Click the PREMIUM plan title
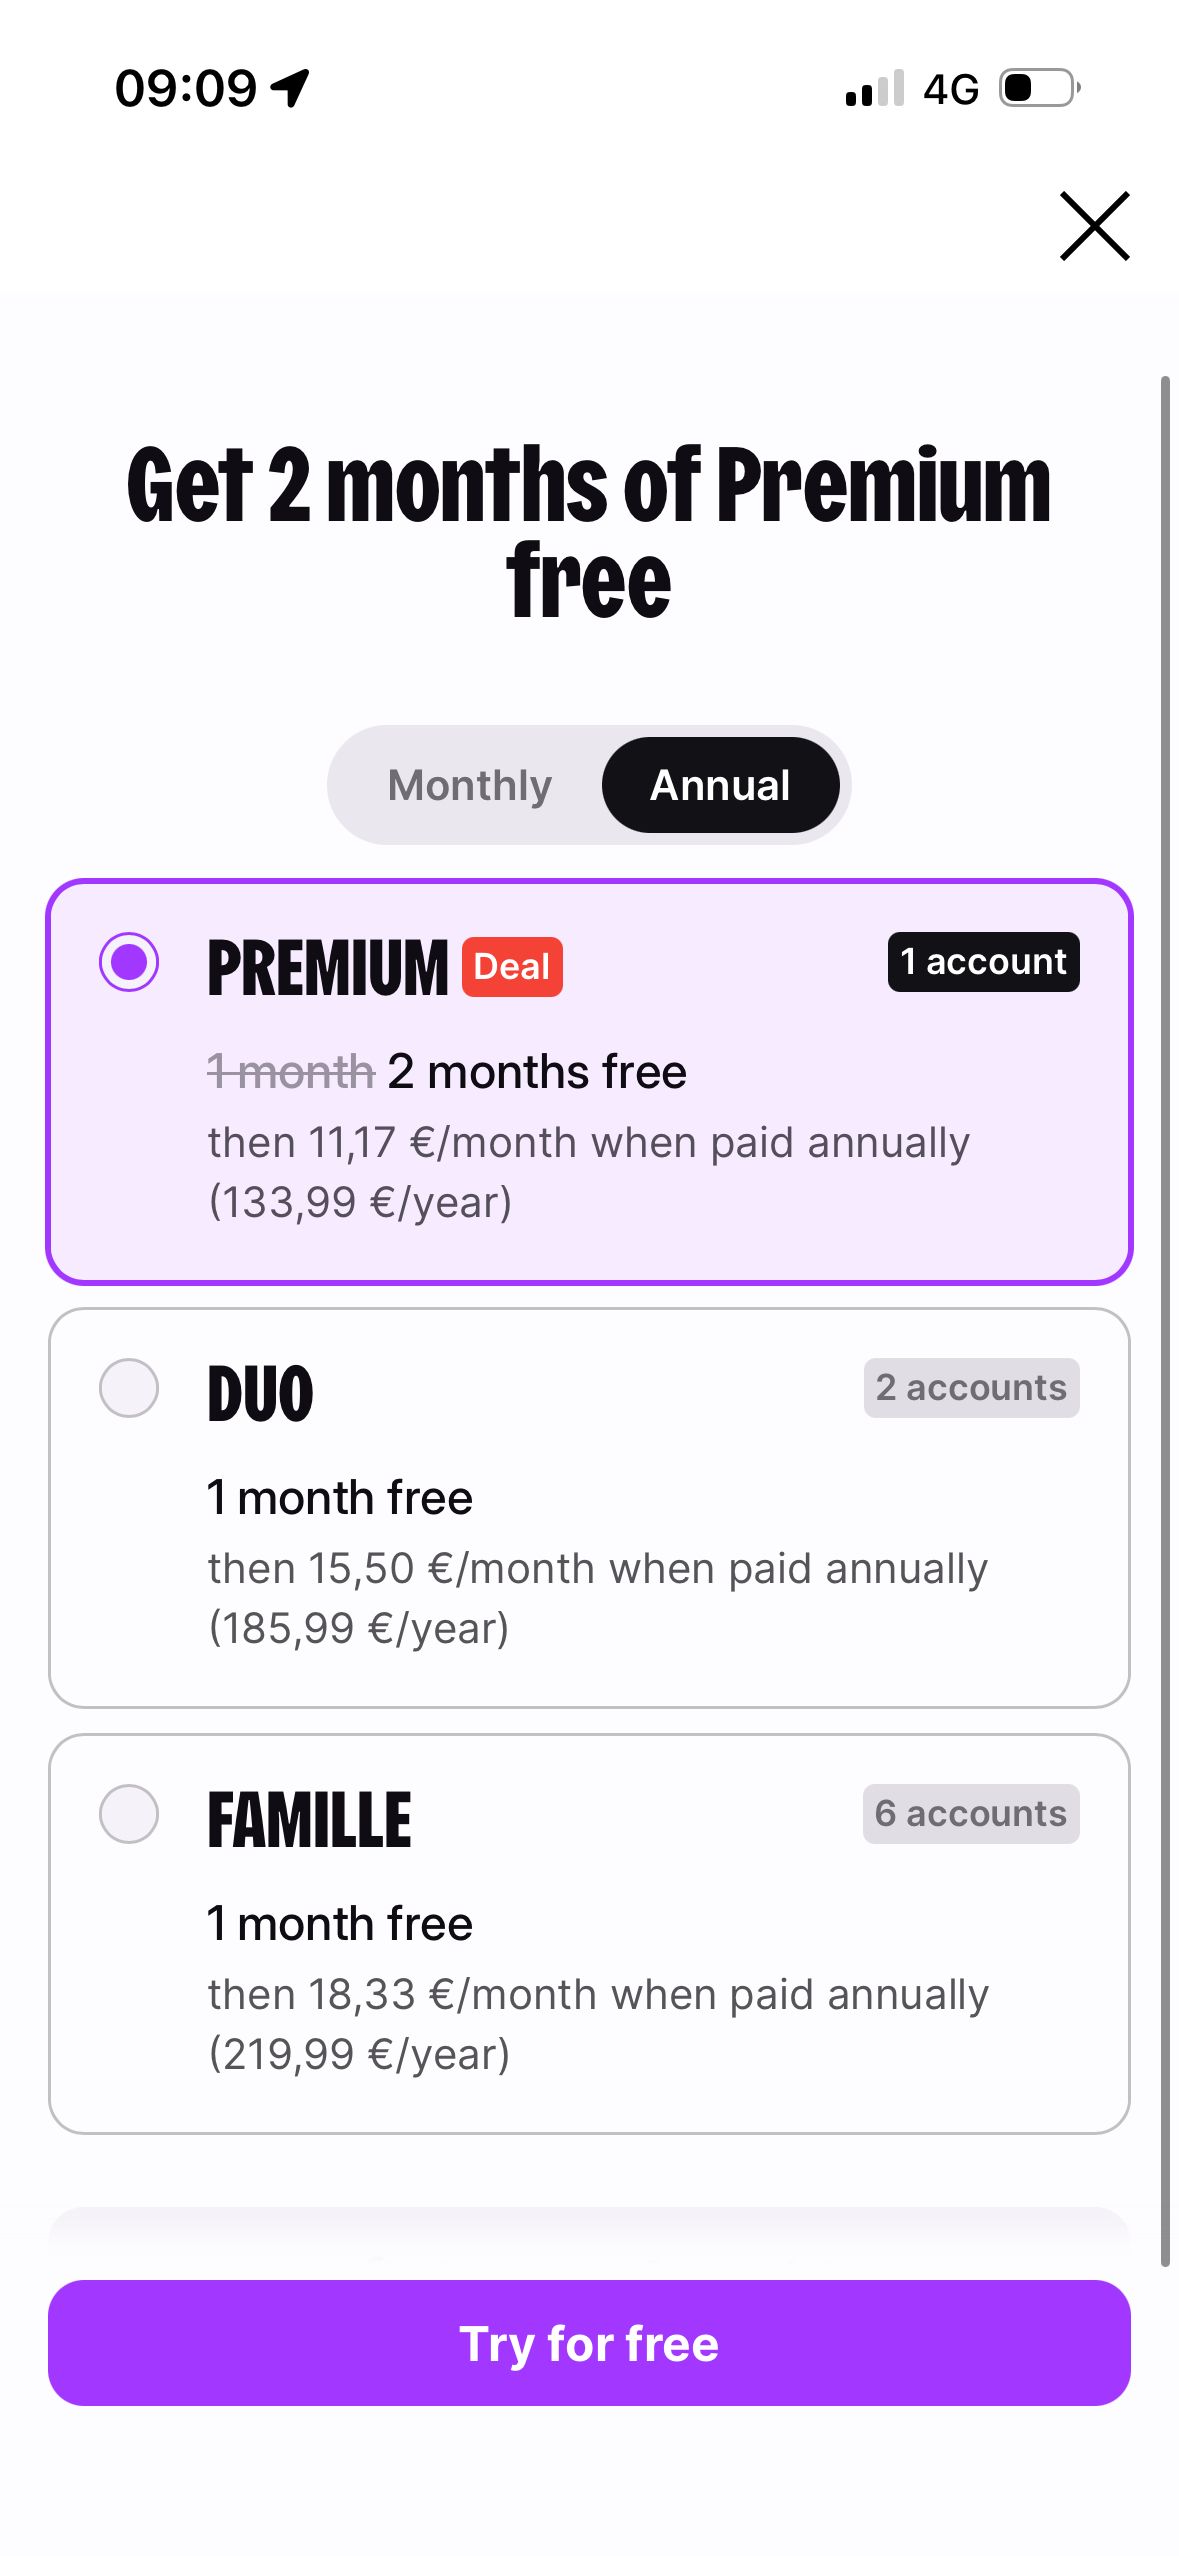1179x2556 pixels. click(x=327, y=963)
